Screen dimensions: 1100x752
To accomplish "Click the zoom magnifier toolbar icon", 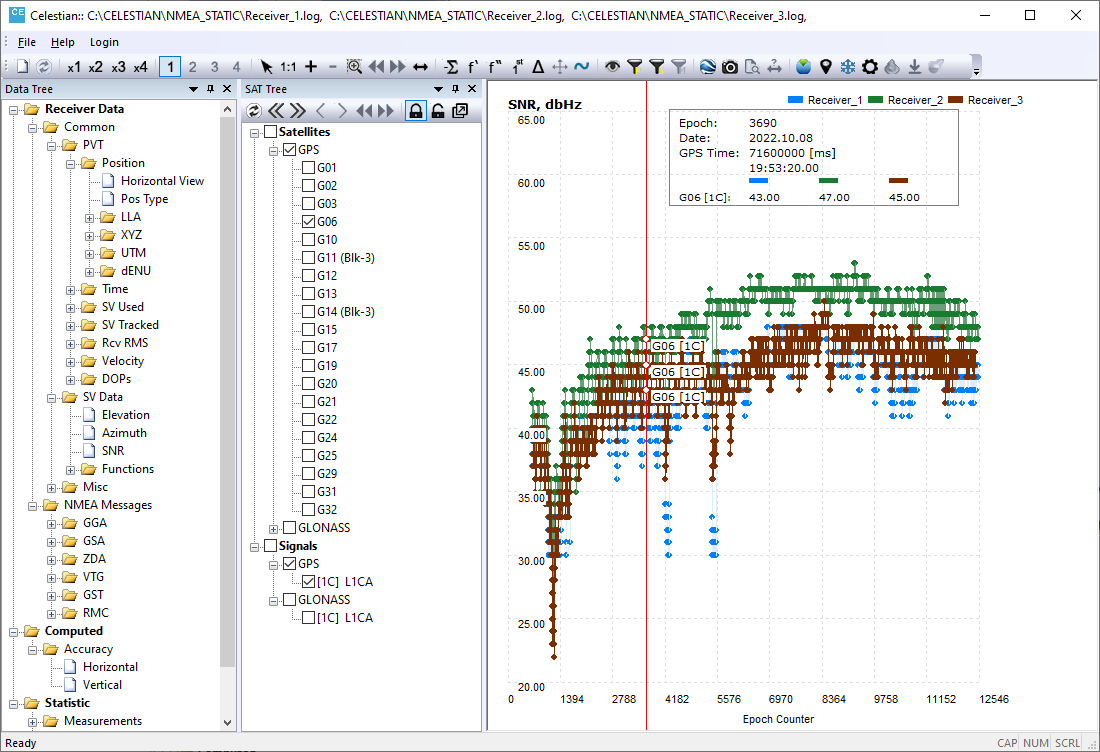I will 354,67.
